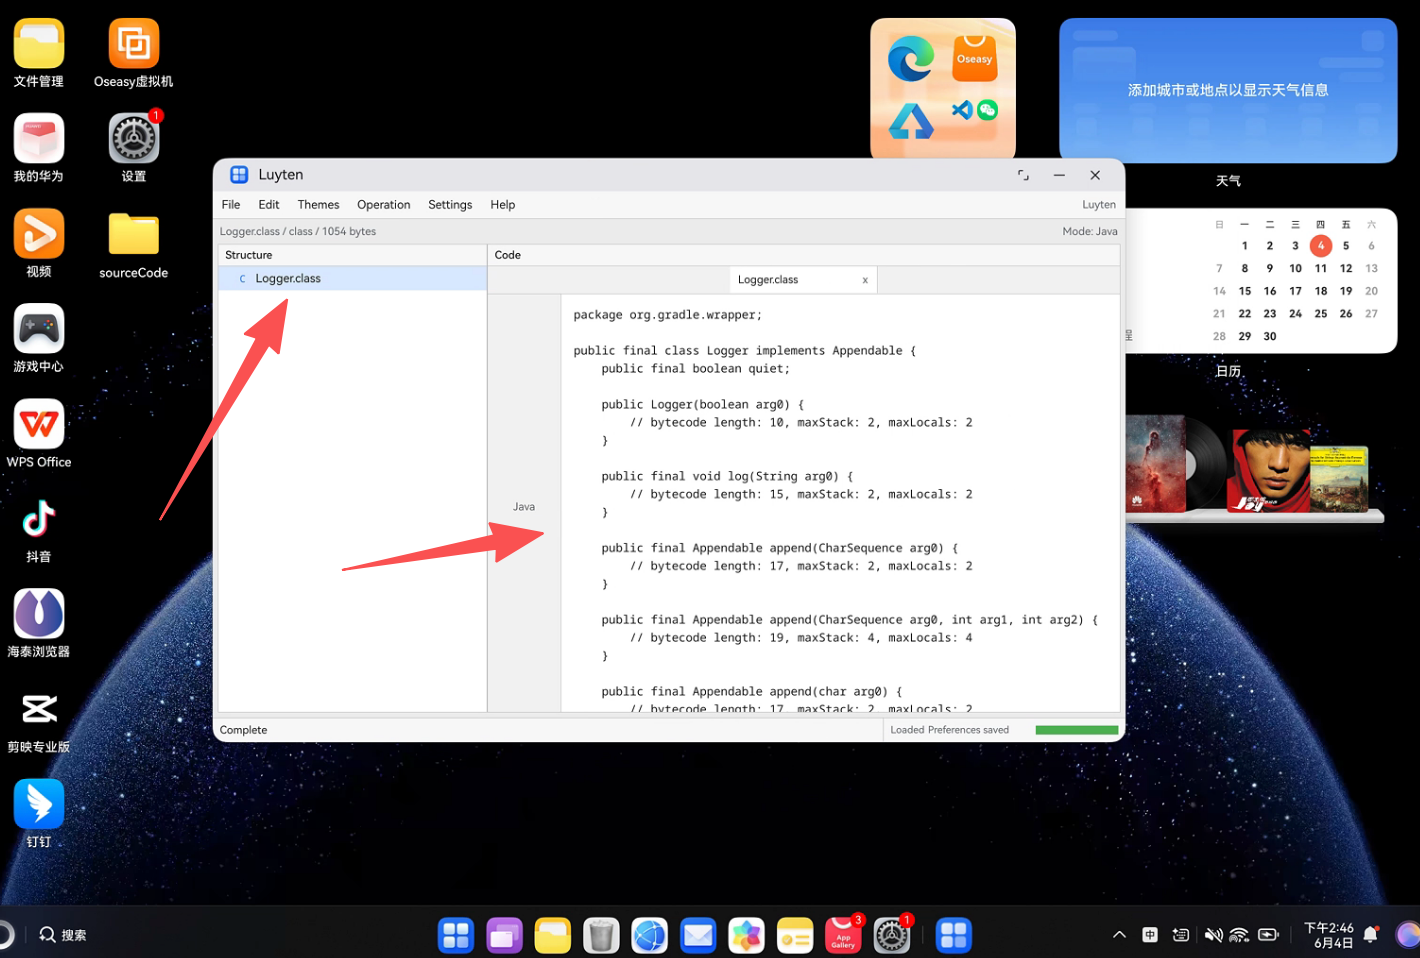Open the Wi-Fi tray icon

1239,935
